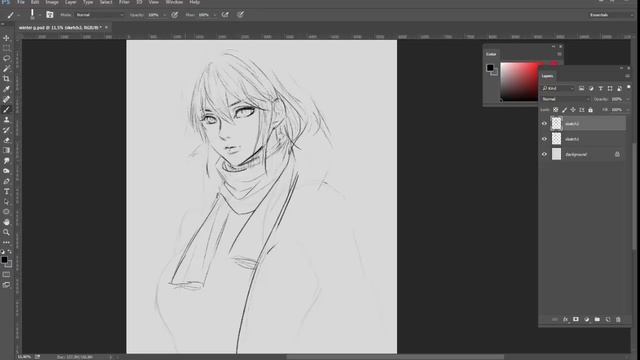The height and width of the screenshot is (360, 640).
Task: Toggle Quick Mask mode
Action: tap(6, 275)
